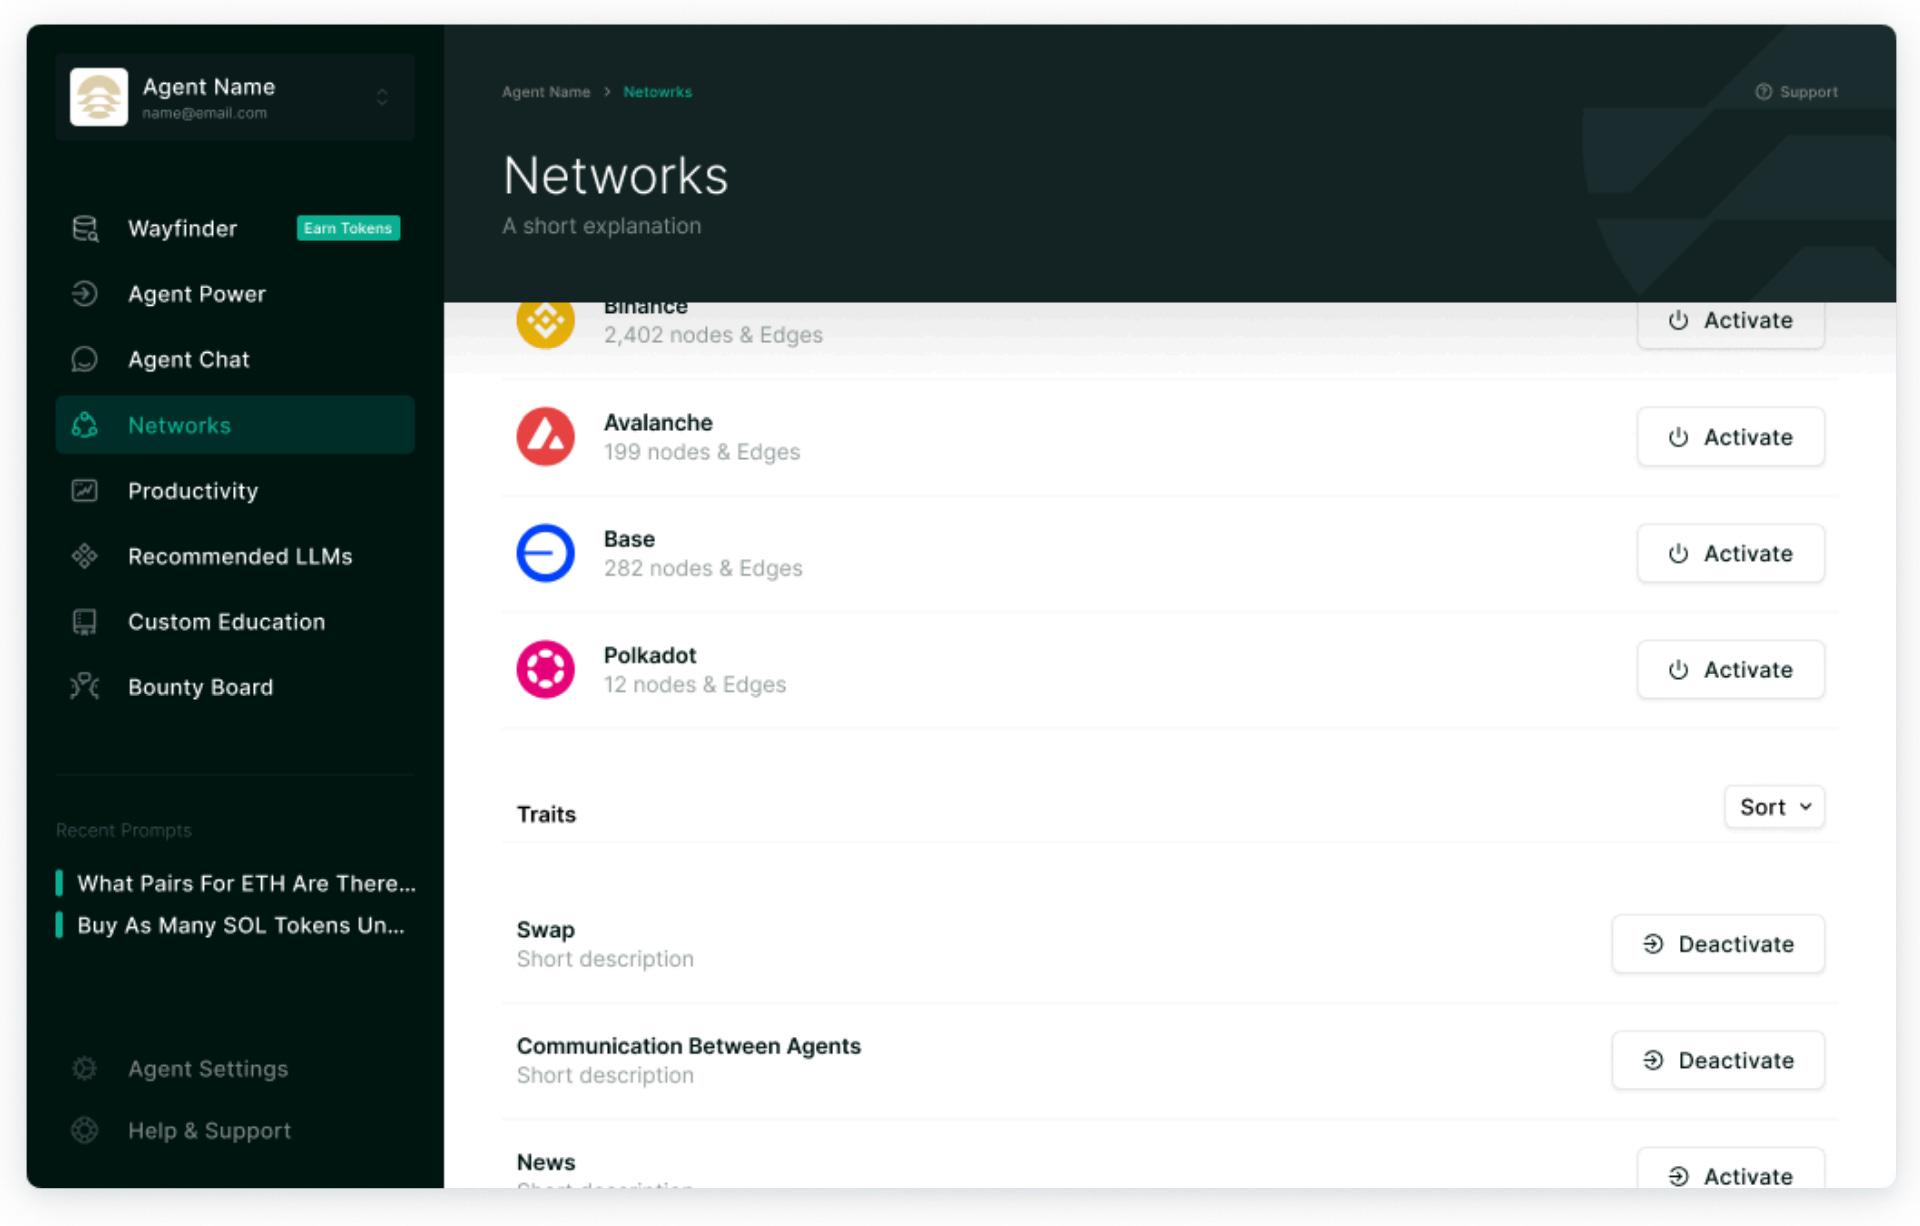Click the agent avatar image
Viewport: 1920px width, 1226px height.
99,97
